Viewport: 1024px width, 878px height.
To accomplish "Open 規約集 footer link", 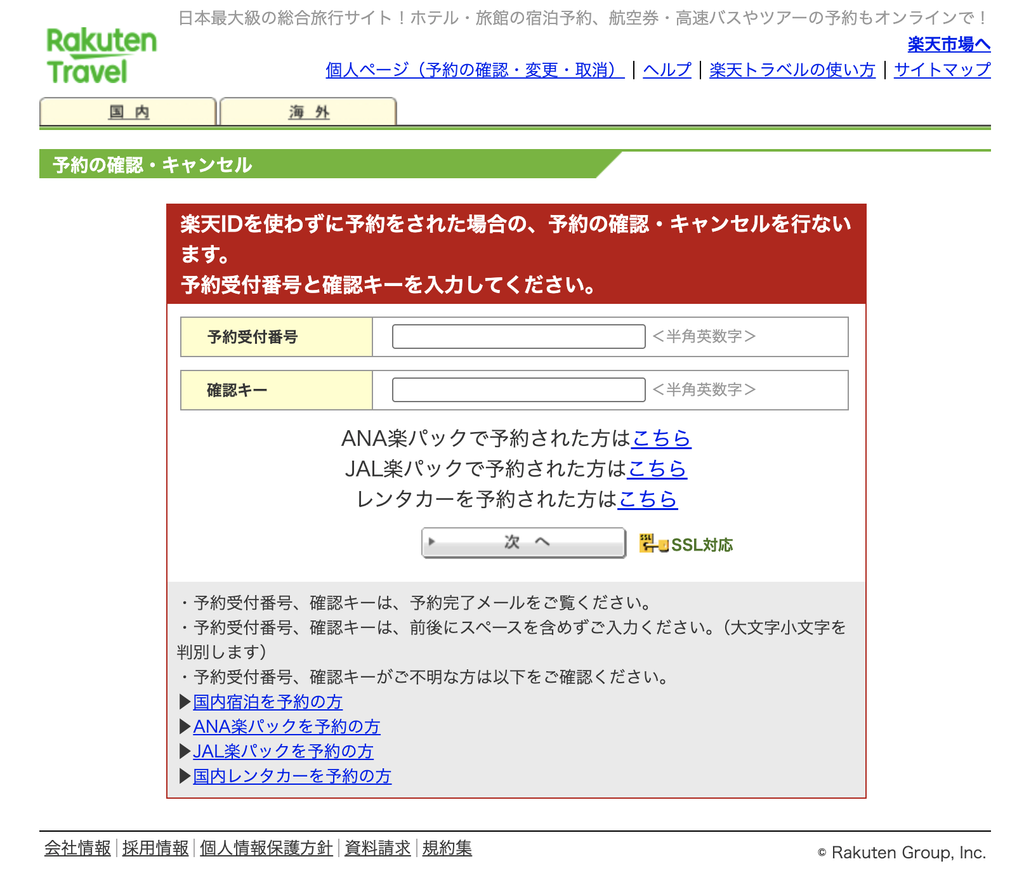I will 447,848.
